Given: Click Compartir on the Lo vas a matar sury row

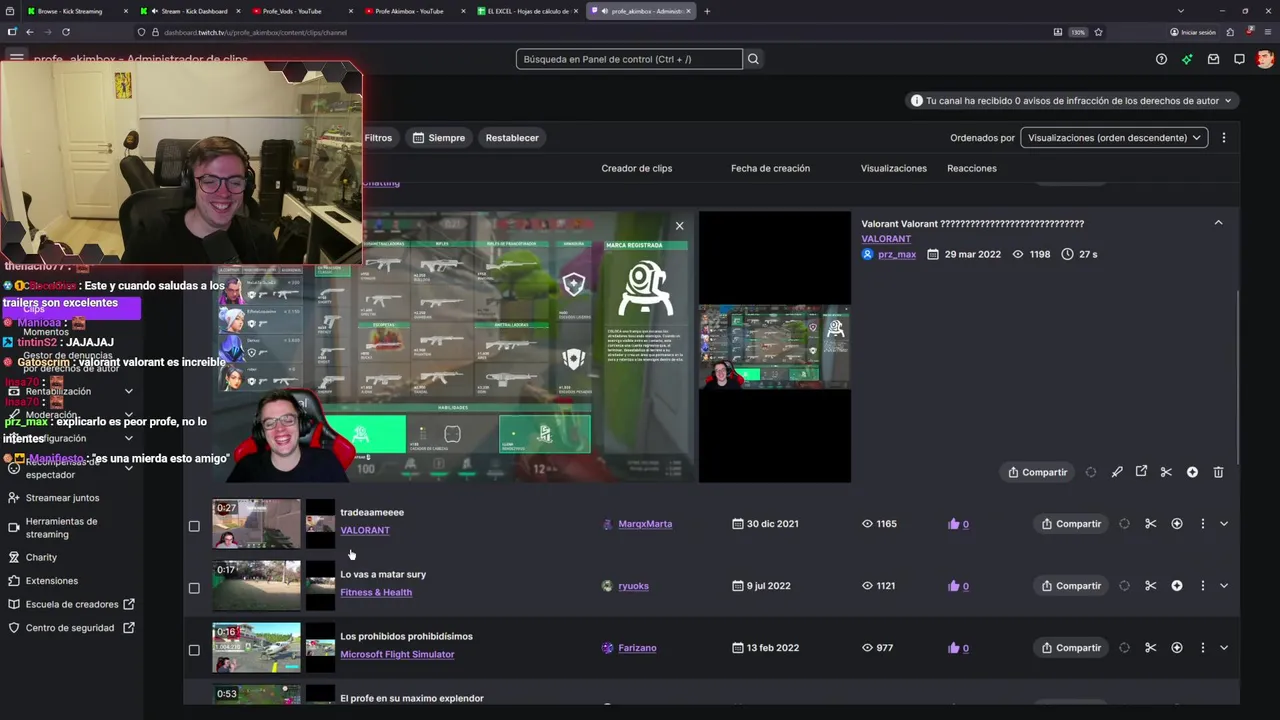Looking at the screenshot, I should (1071, 586).
